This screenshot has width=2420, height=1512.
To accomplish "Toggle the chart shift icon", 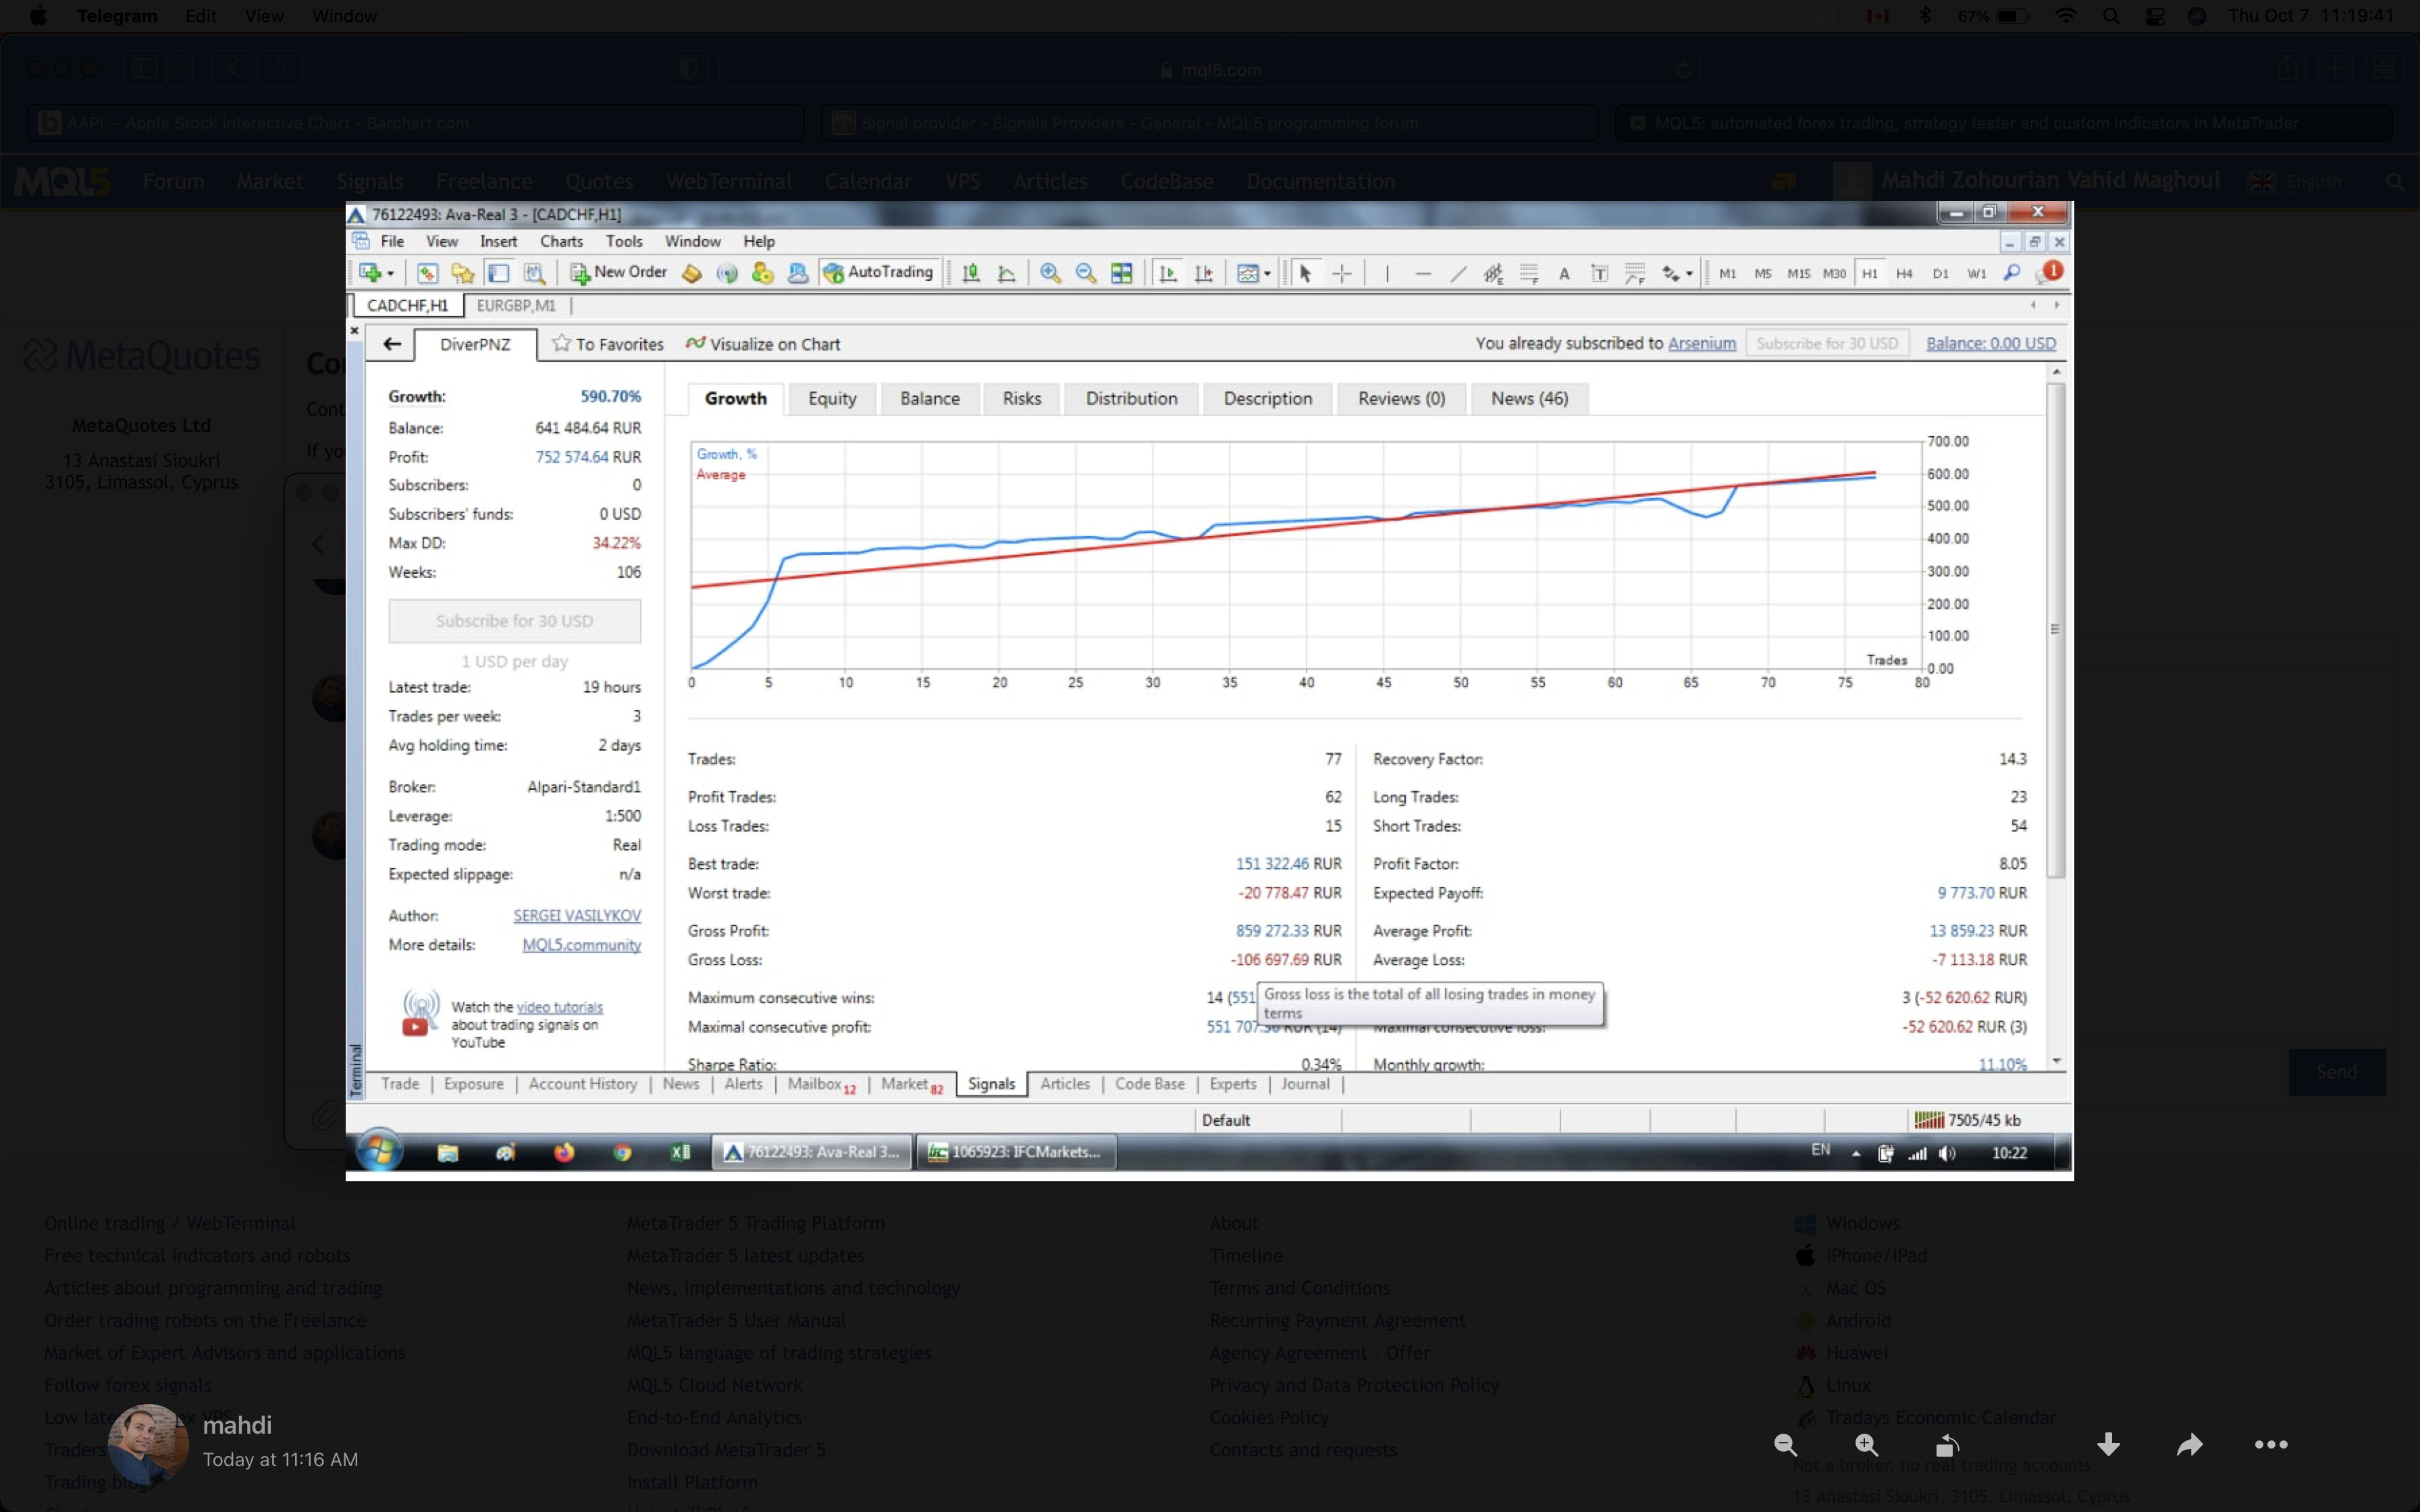I will 1204,273.
